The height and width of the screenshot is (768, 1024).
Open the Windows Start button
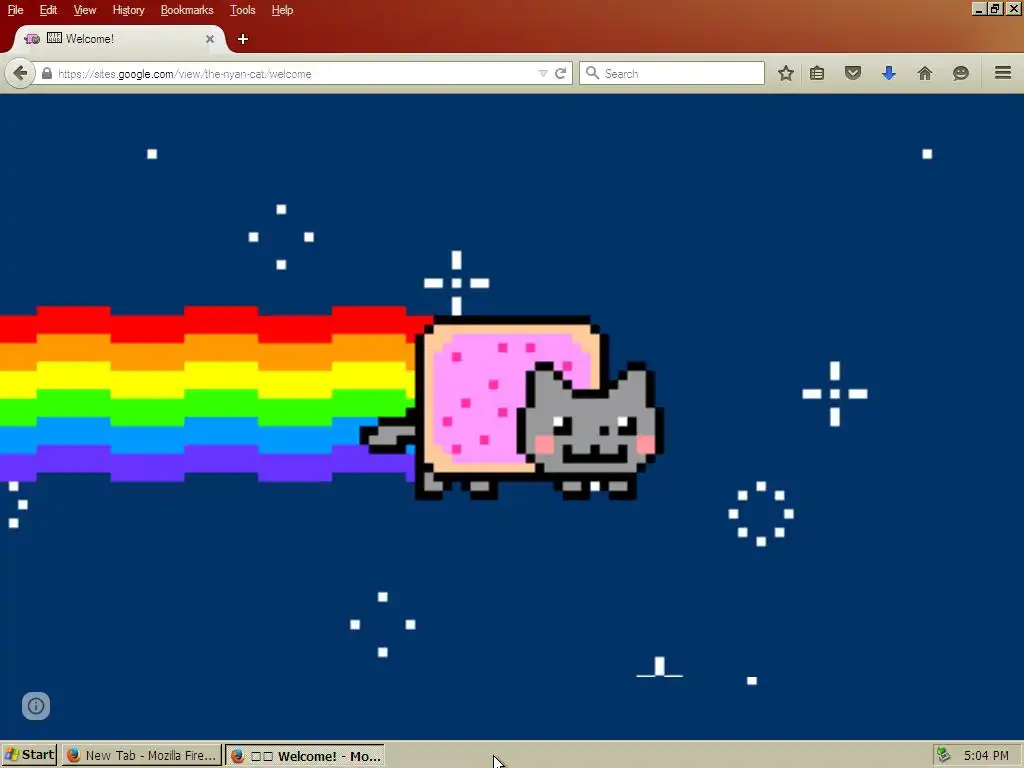click(29, 755)
